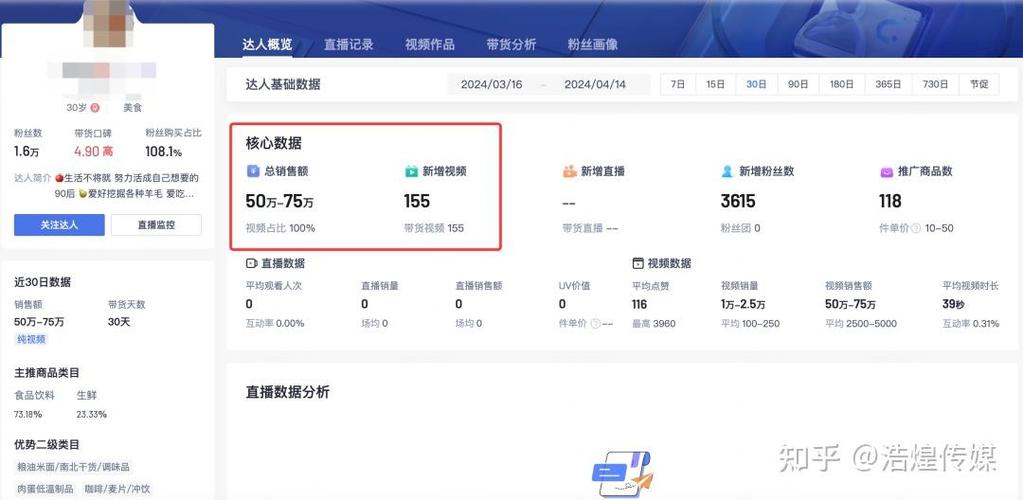
Task: Click the 4.90 高 reputation score
Action: coord(93,152)
